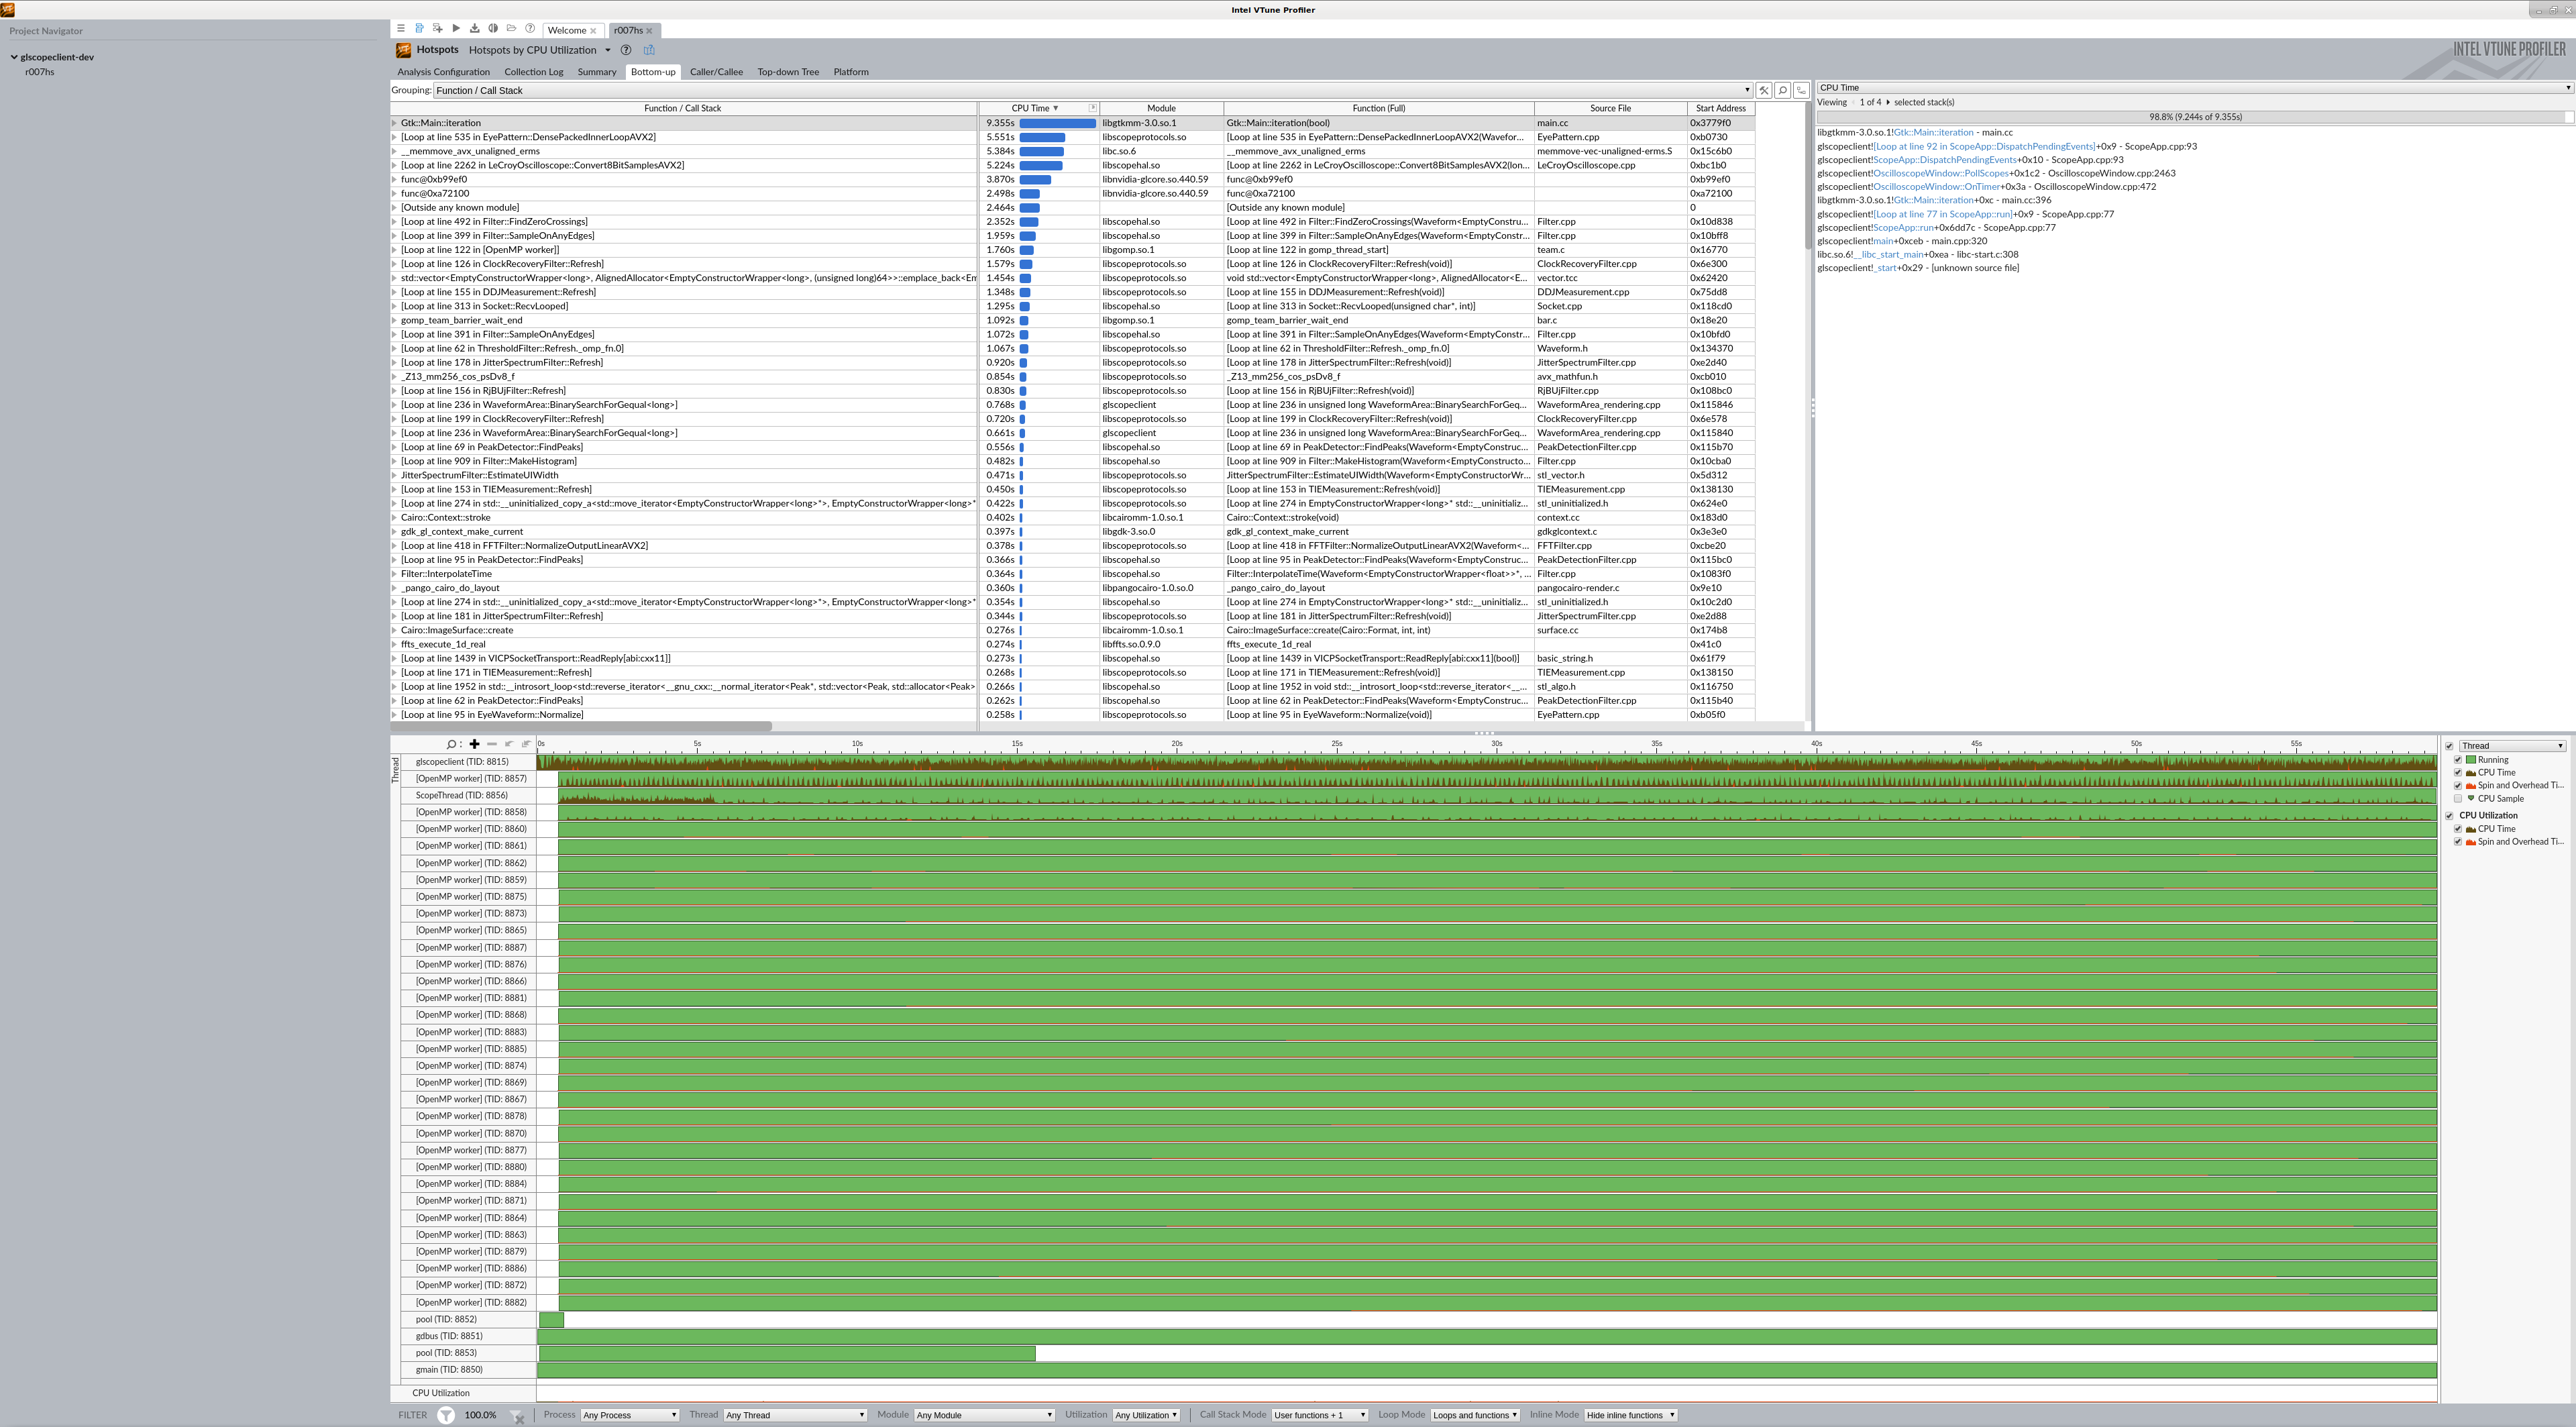Click the new analysis plus icon
This screenshot has height=1427, width=2576.
[x=437, y=29]
